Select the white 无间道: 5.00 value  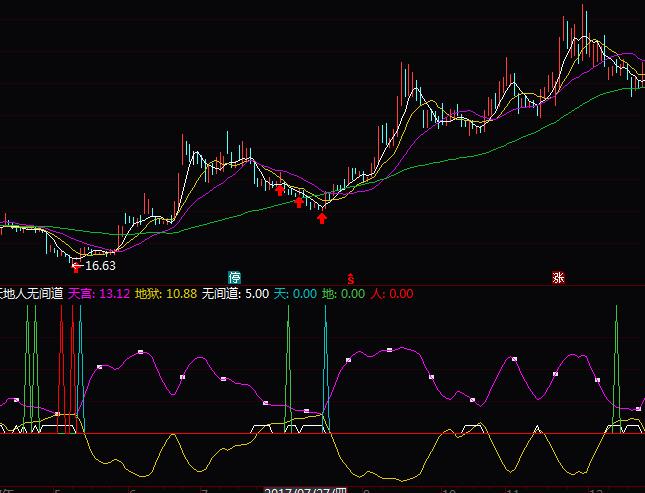click(235, 294)
